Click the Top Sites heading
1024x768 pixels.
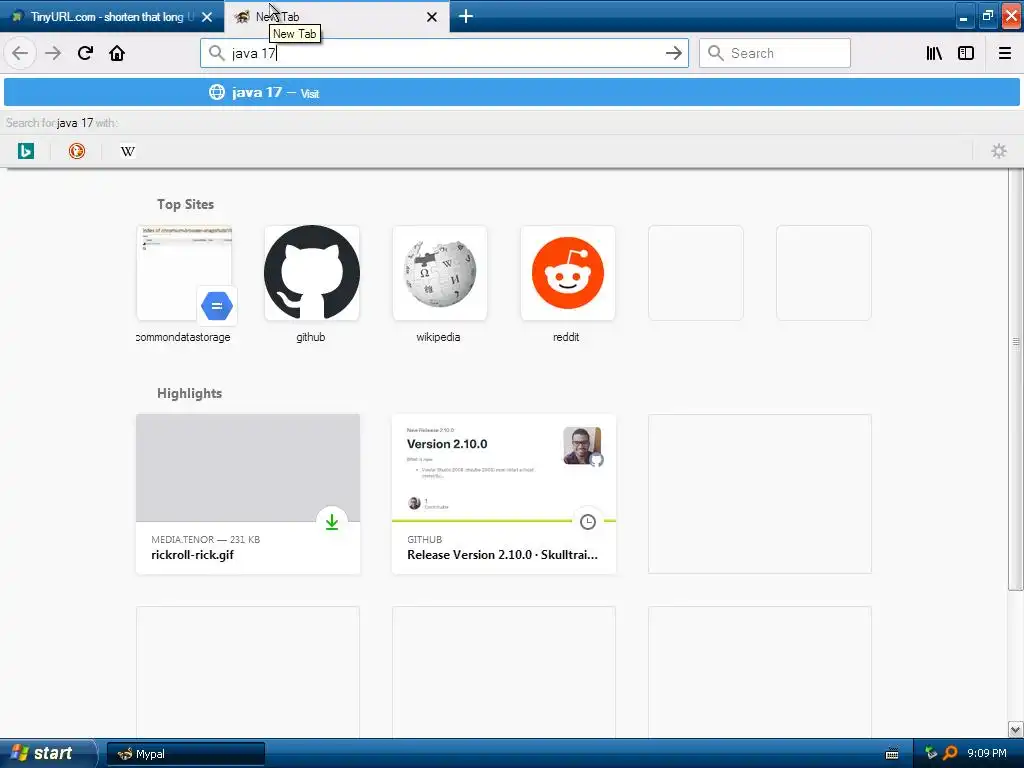[185, 204]
